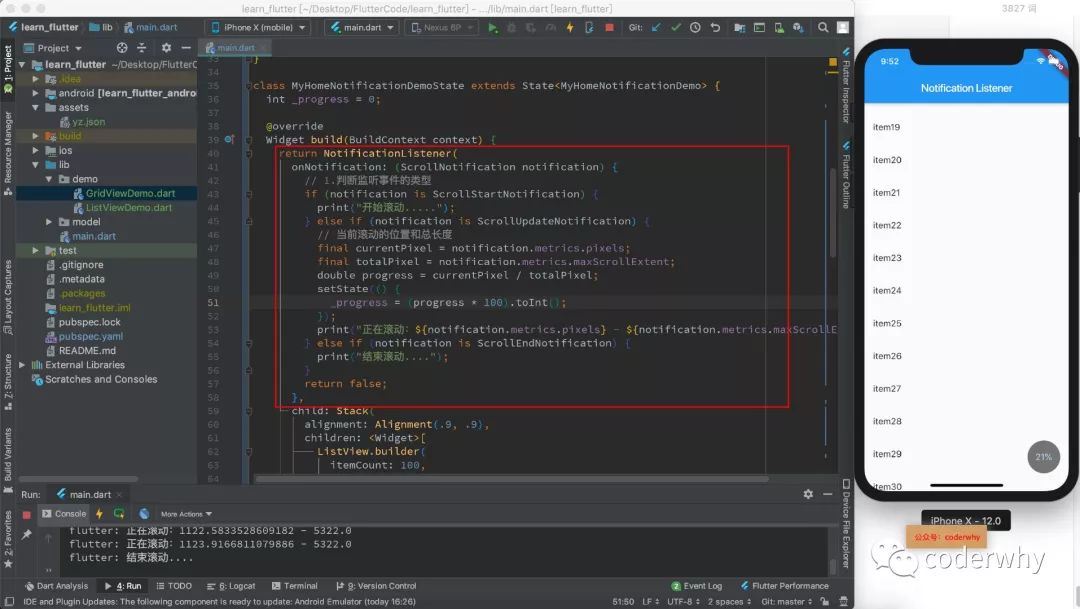
Task: Click the Git revert arrow icon
Action: (715, 28)
